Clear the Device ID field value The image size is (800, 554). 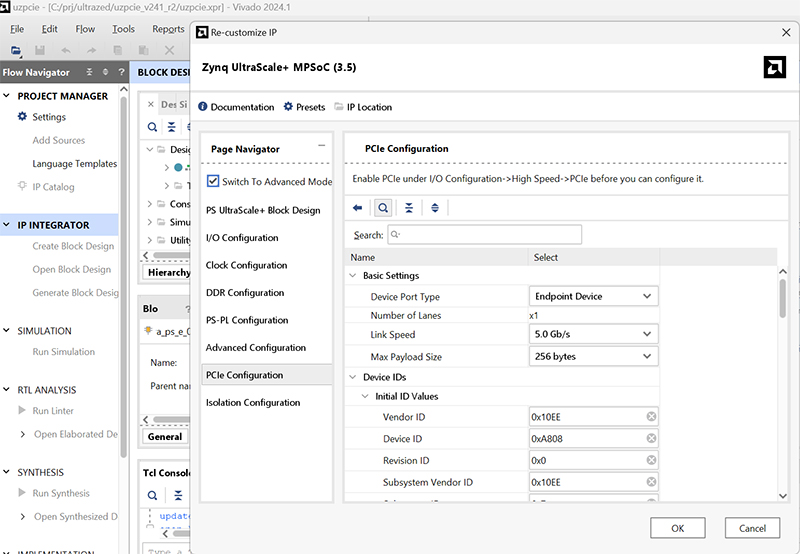pos(651,439)
